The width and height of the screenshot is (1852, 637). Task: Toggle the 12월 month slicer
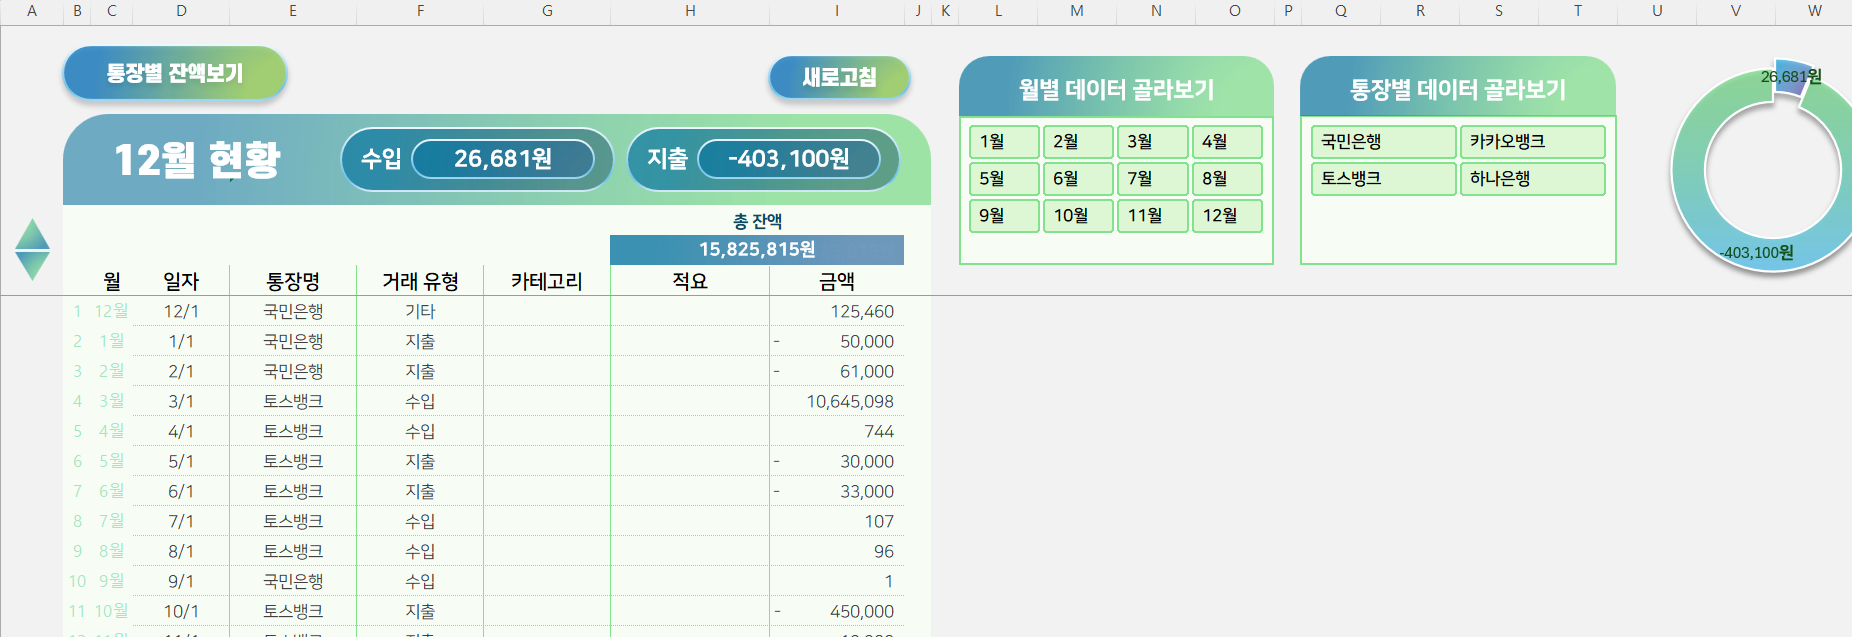point(1226,216)
